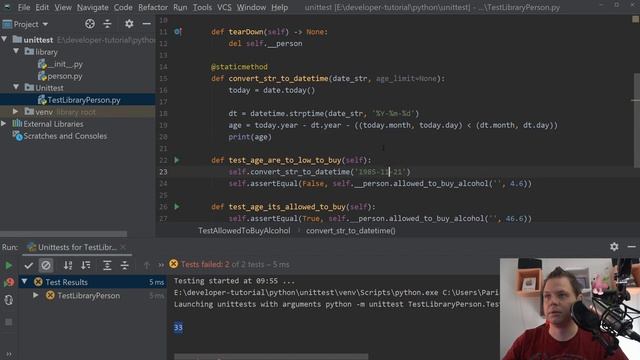Screen dimensions: 640x360
Task: Open the Run menu
Action: 180,7
